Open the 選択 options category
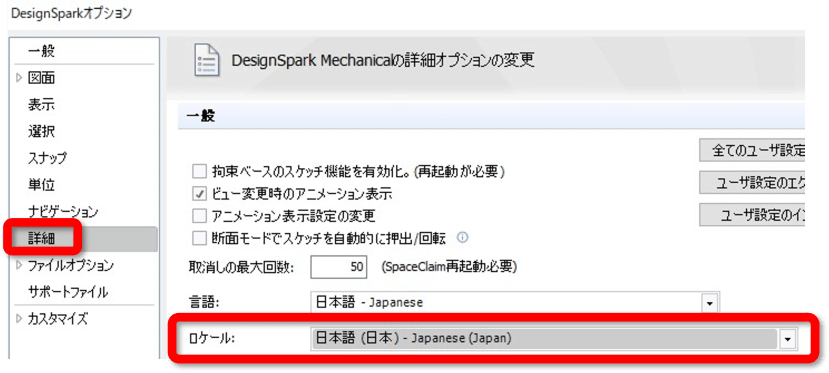This screenshot has height=373, width=829. (41, 132)
